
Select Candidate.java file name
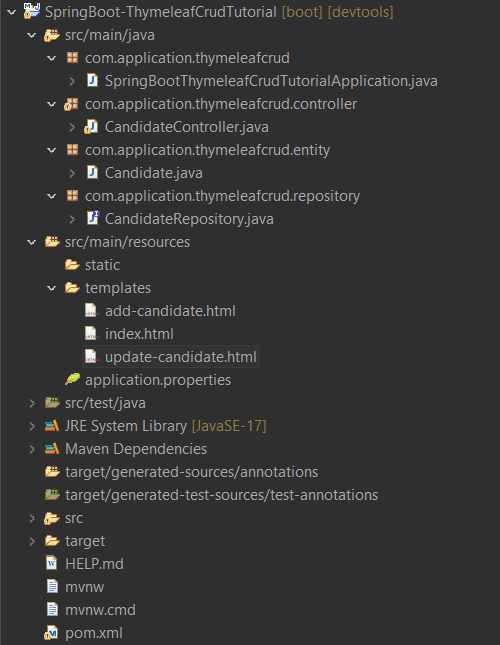tap(154, 173)
